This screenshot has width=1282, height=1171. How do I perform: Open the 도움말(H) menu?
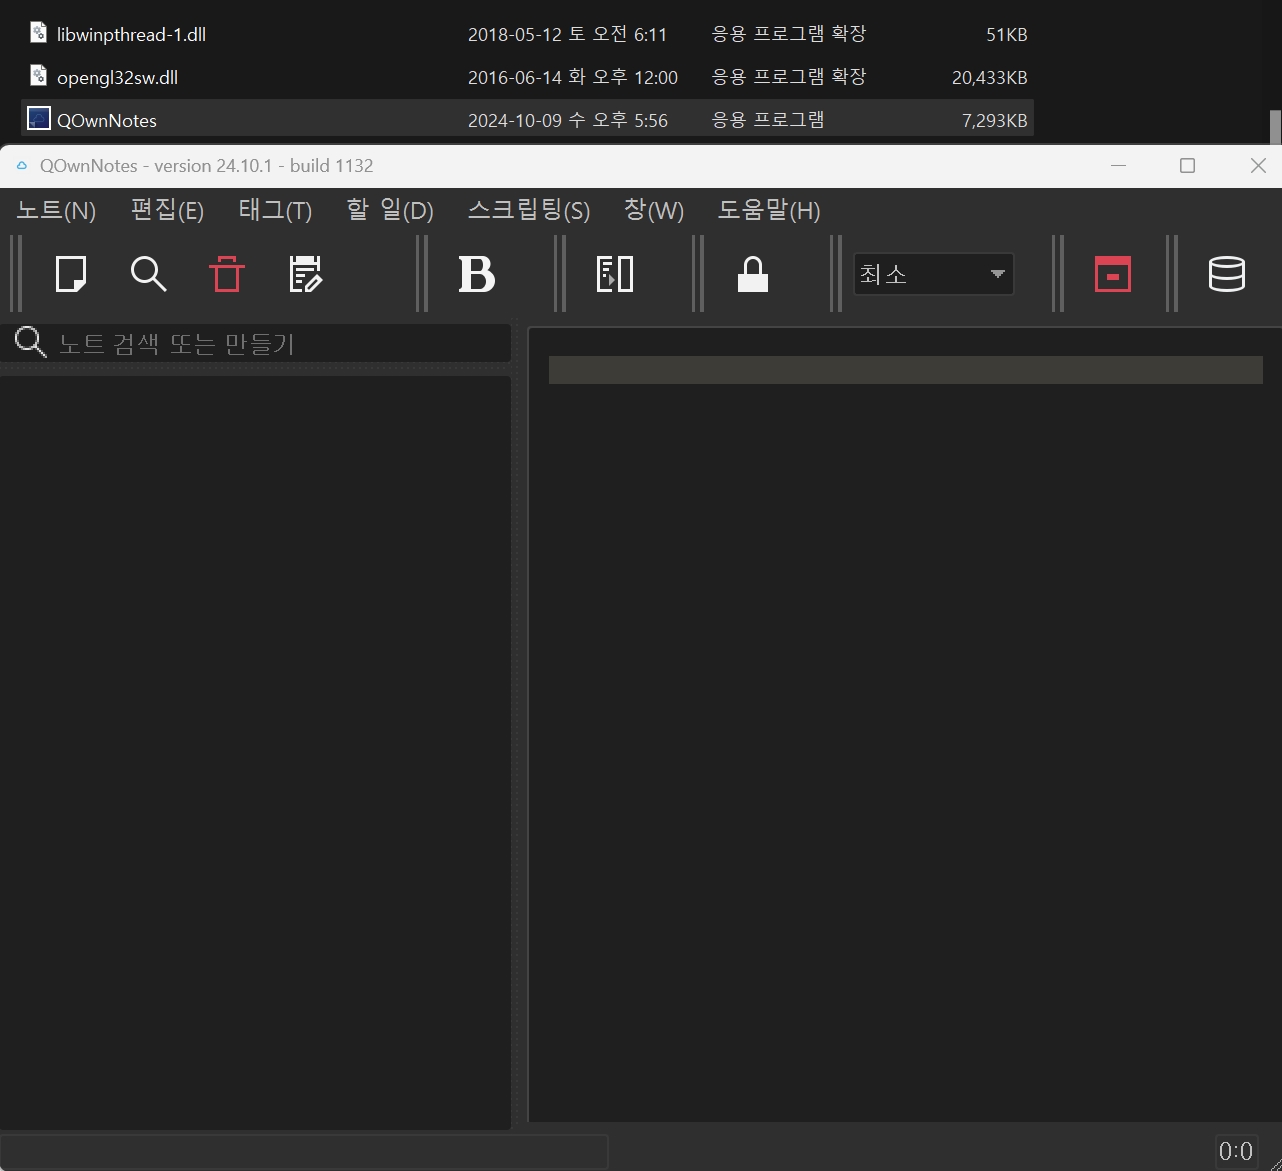(x=769, y=210)
